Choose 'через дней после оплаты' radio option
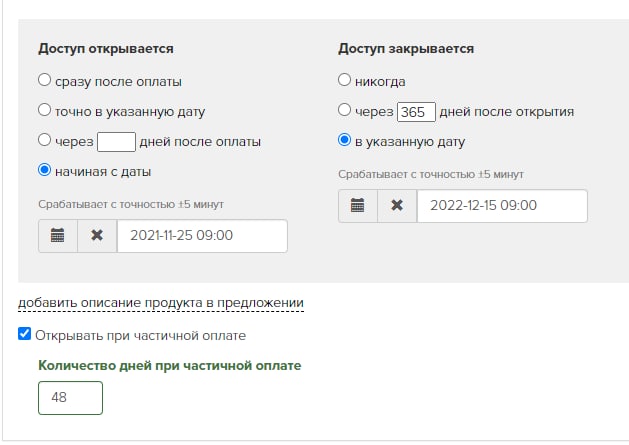This screenshot has height=445, width=629. point(45,140)
